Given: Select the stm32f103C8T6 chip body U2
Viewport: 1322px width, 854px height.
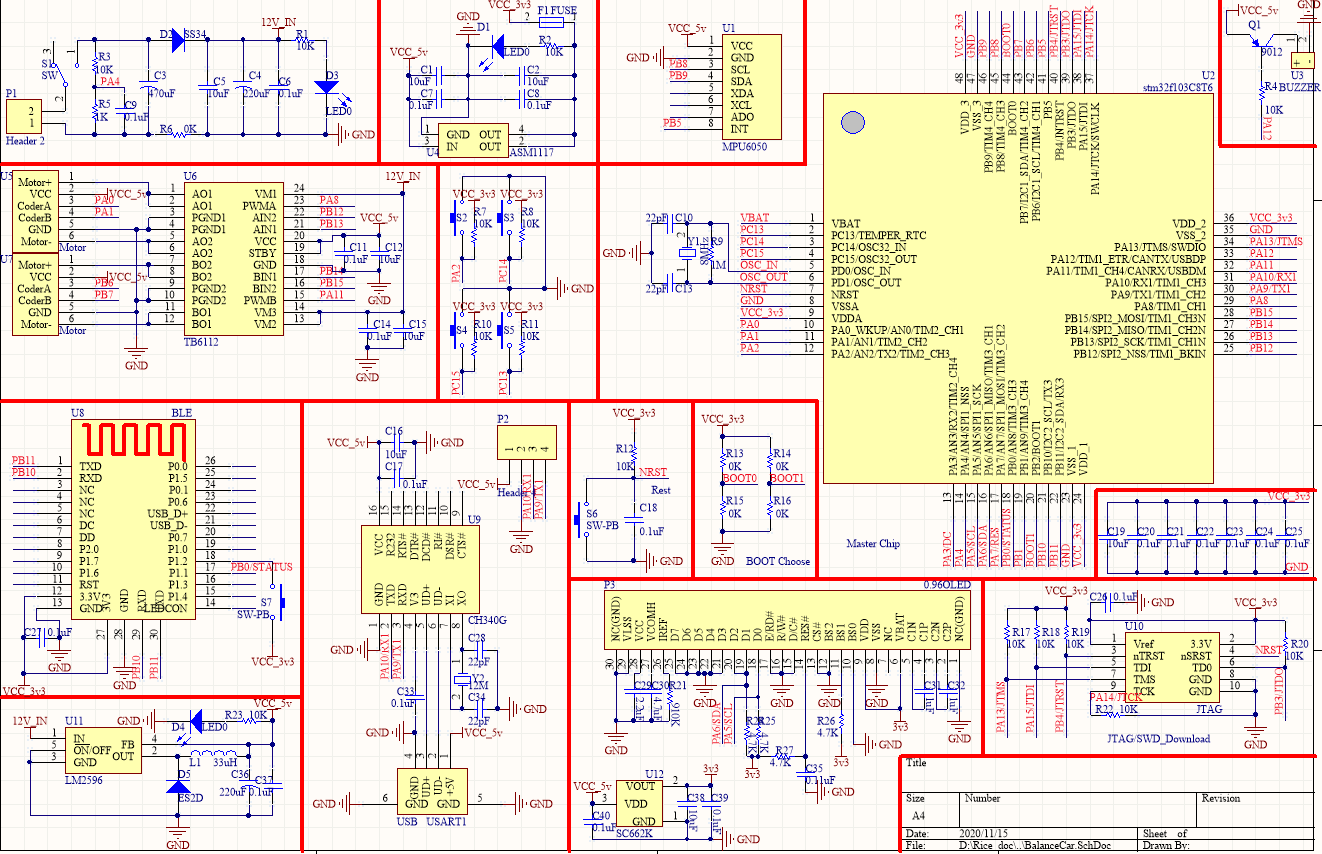Looking at the screenshot, I should pyautogui.click(x=1018, y=288).
